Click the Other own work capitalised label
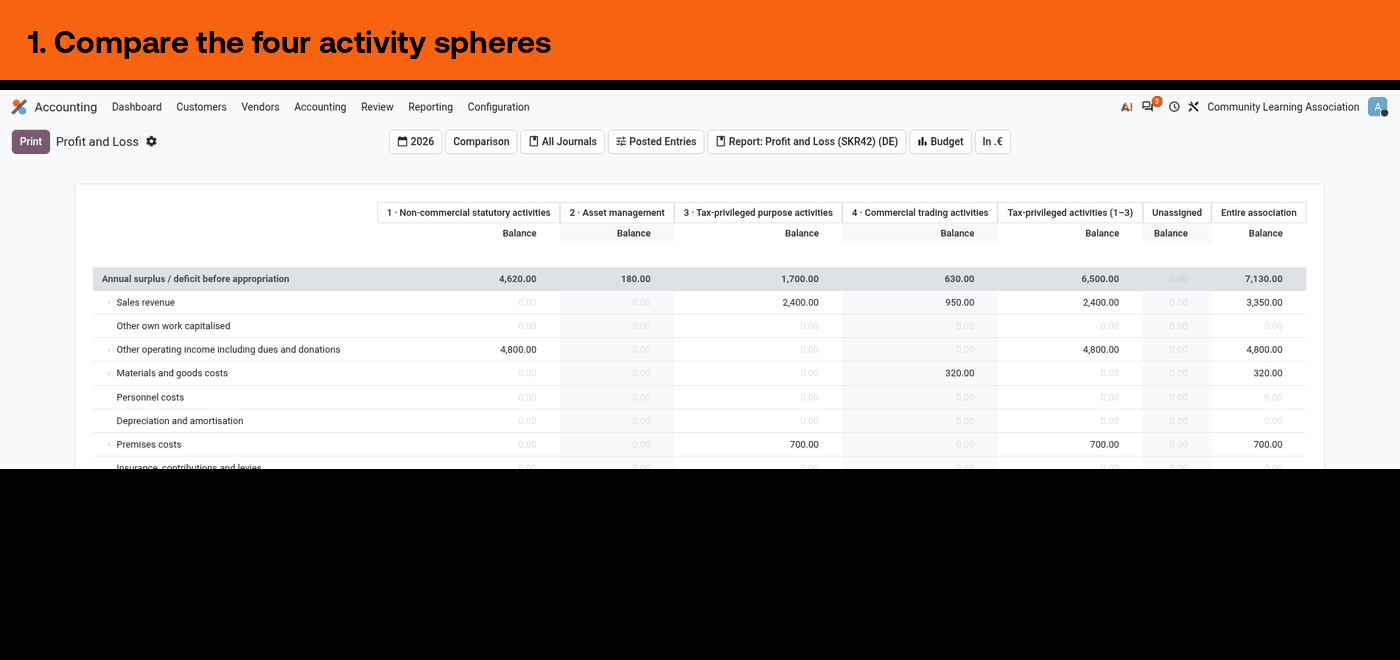Screen dimensions: 1400x660 pos(173,326)
